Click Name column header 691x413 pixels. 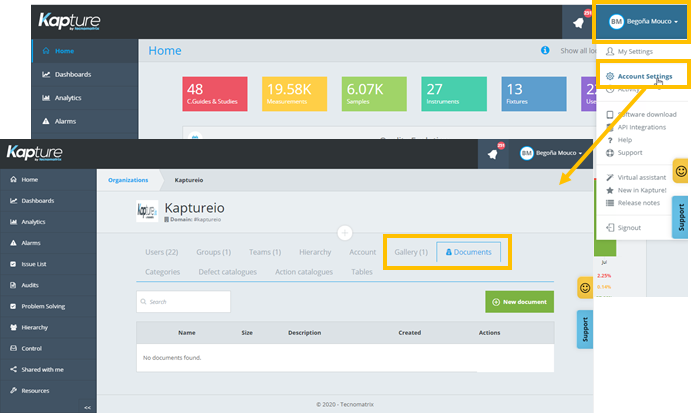coord(187,333)
